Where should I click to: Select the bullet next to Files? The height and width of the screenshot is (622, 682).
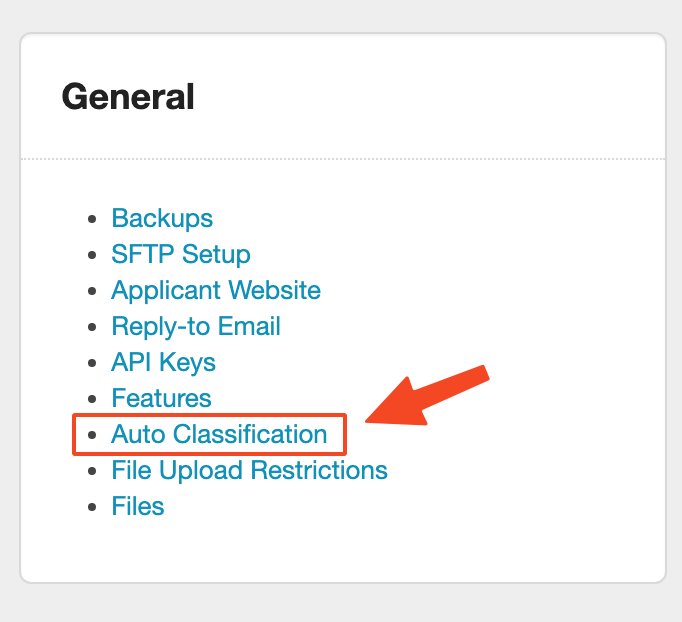pos(94,507)
